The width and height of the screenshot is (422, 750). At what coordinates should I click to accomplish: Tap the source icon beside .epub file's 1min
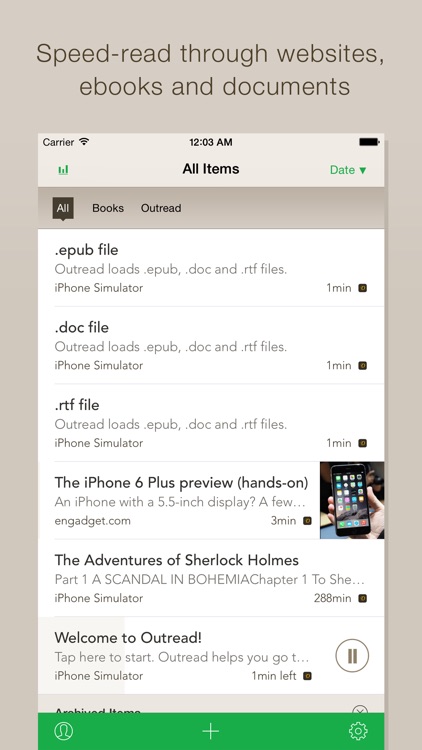click(x=363, y=288)
